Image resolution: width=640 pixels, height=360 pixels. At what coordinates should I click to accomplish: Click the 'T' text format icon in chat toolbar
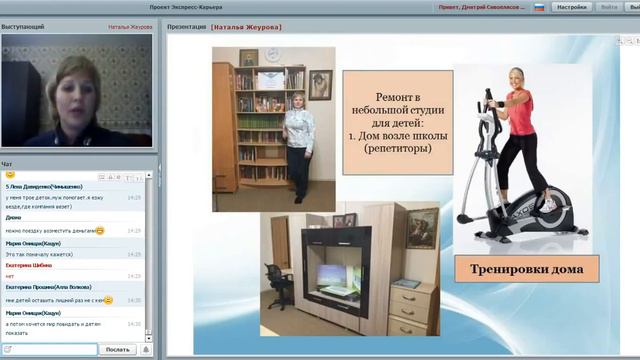click(x=128, y=178)
